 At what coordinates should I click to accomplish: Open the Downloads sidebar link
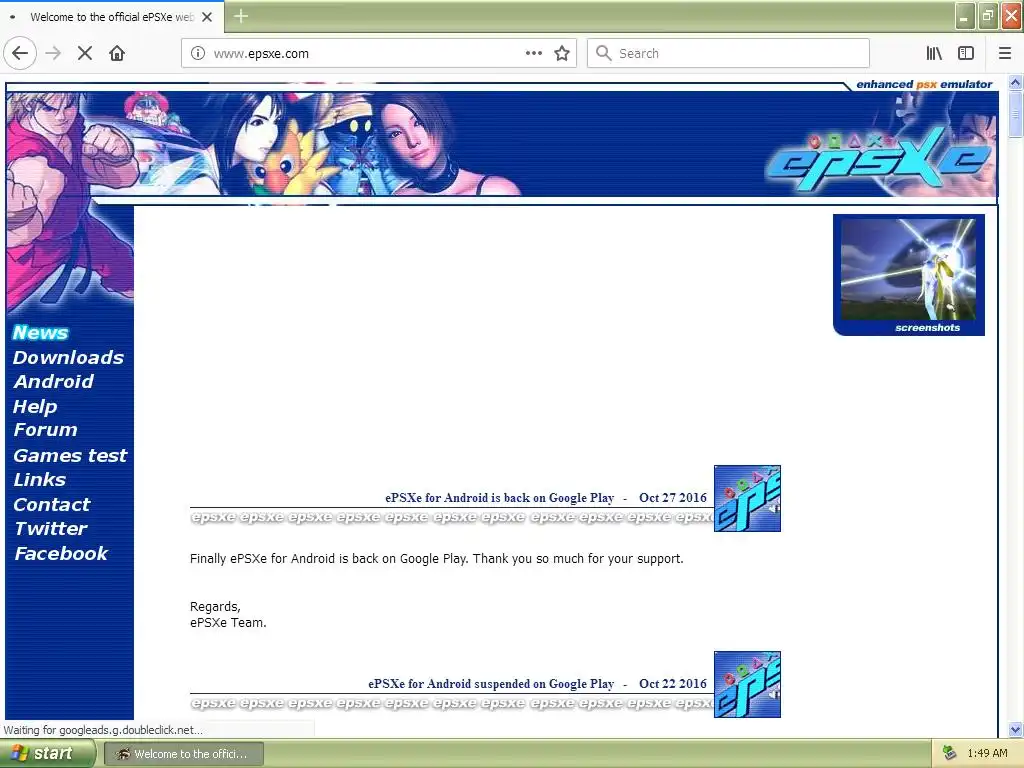(x=68, y=357)
